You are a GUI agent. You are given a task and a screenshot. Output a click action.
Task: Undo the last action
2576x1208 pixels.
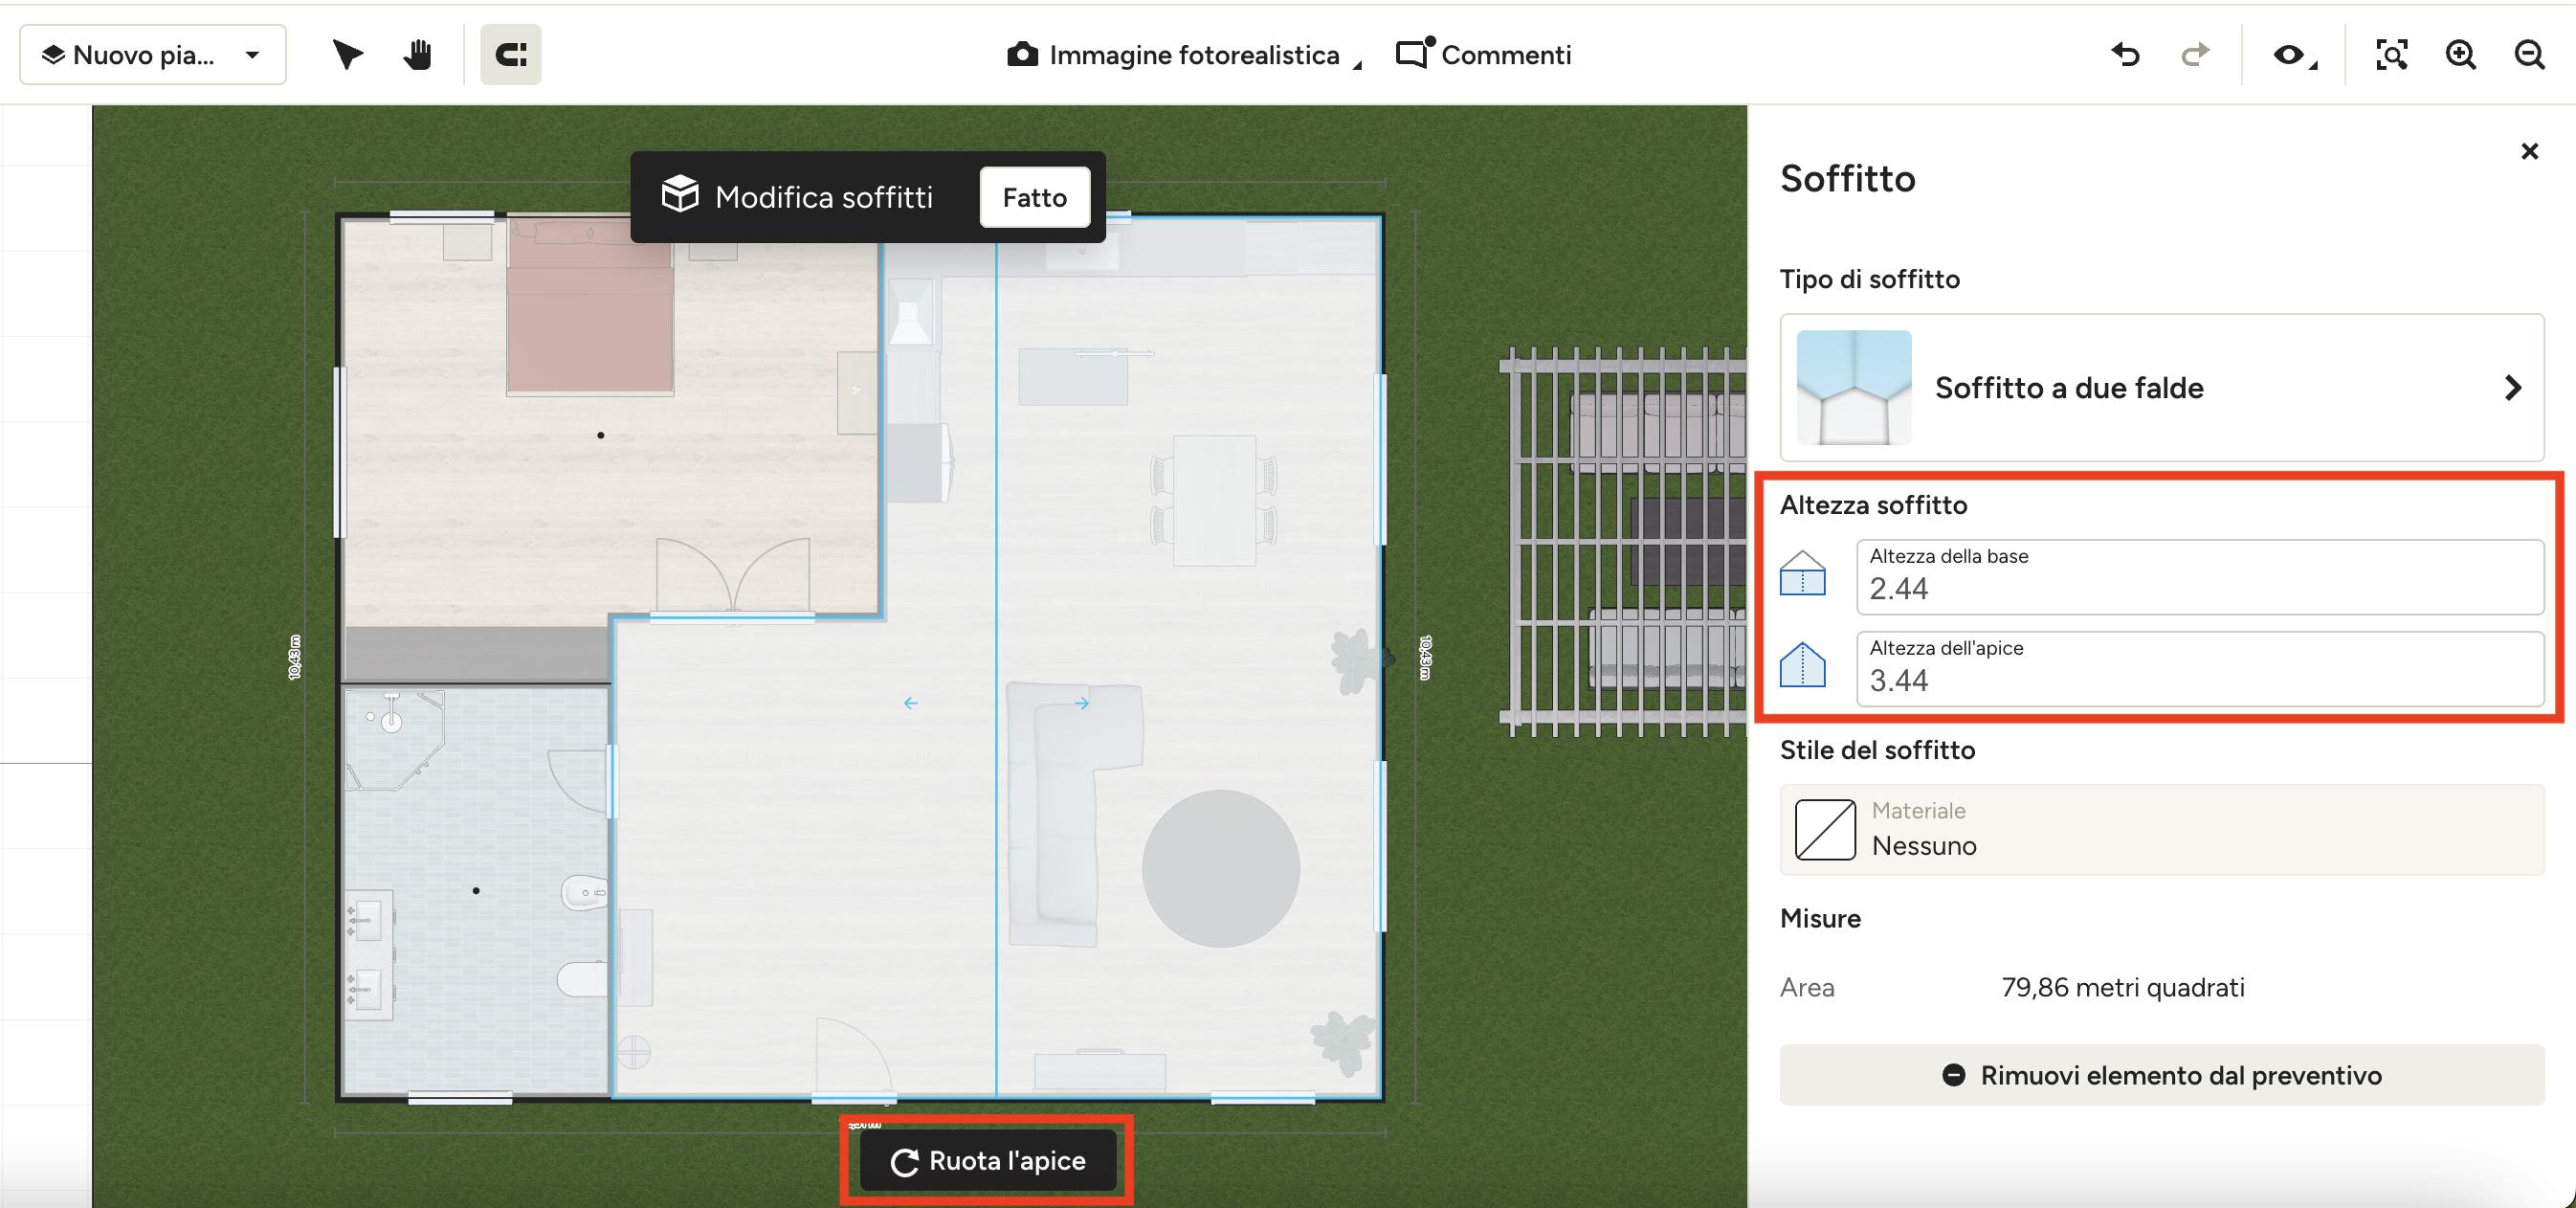2125,54
